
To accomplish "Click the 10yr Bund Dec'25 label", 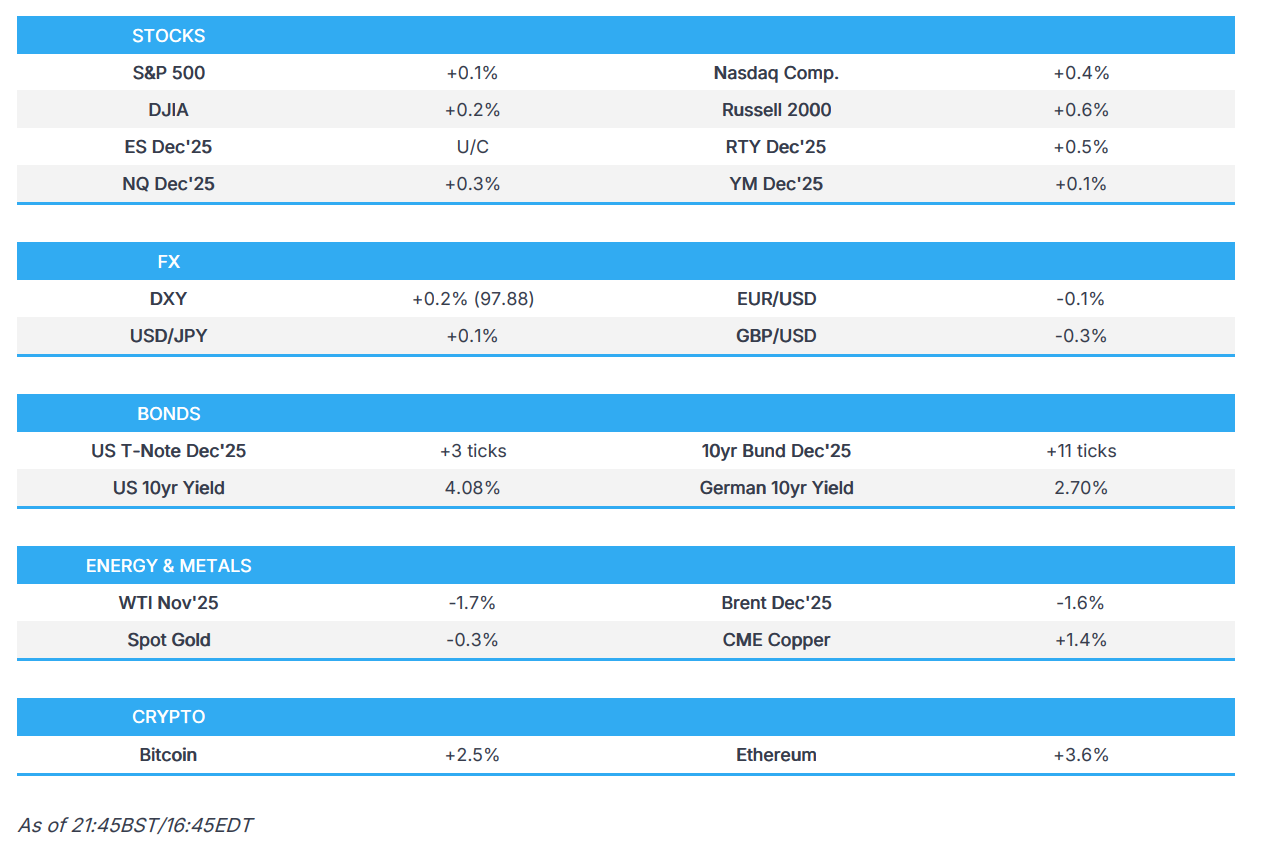I will pos(776,451).
